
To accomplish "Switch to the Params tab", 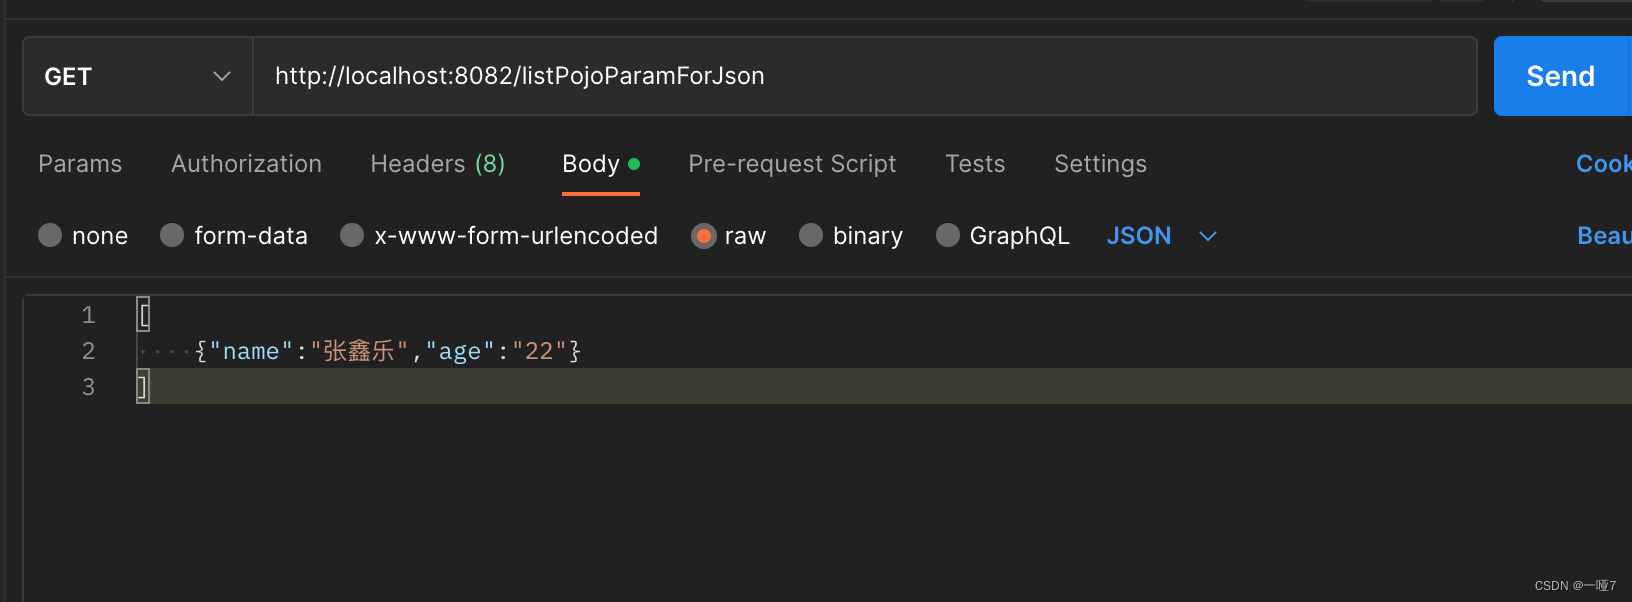I will tap(80, 164).
